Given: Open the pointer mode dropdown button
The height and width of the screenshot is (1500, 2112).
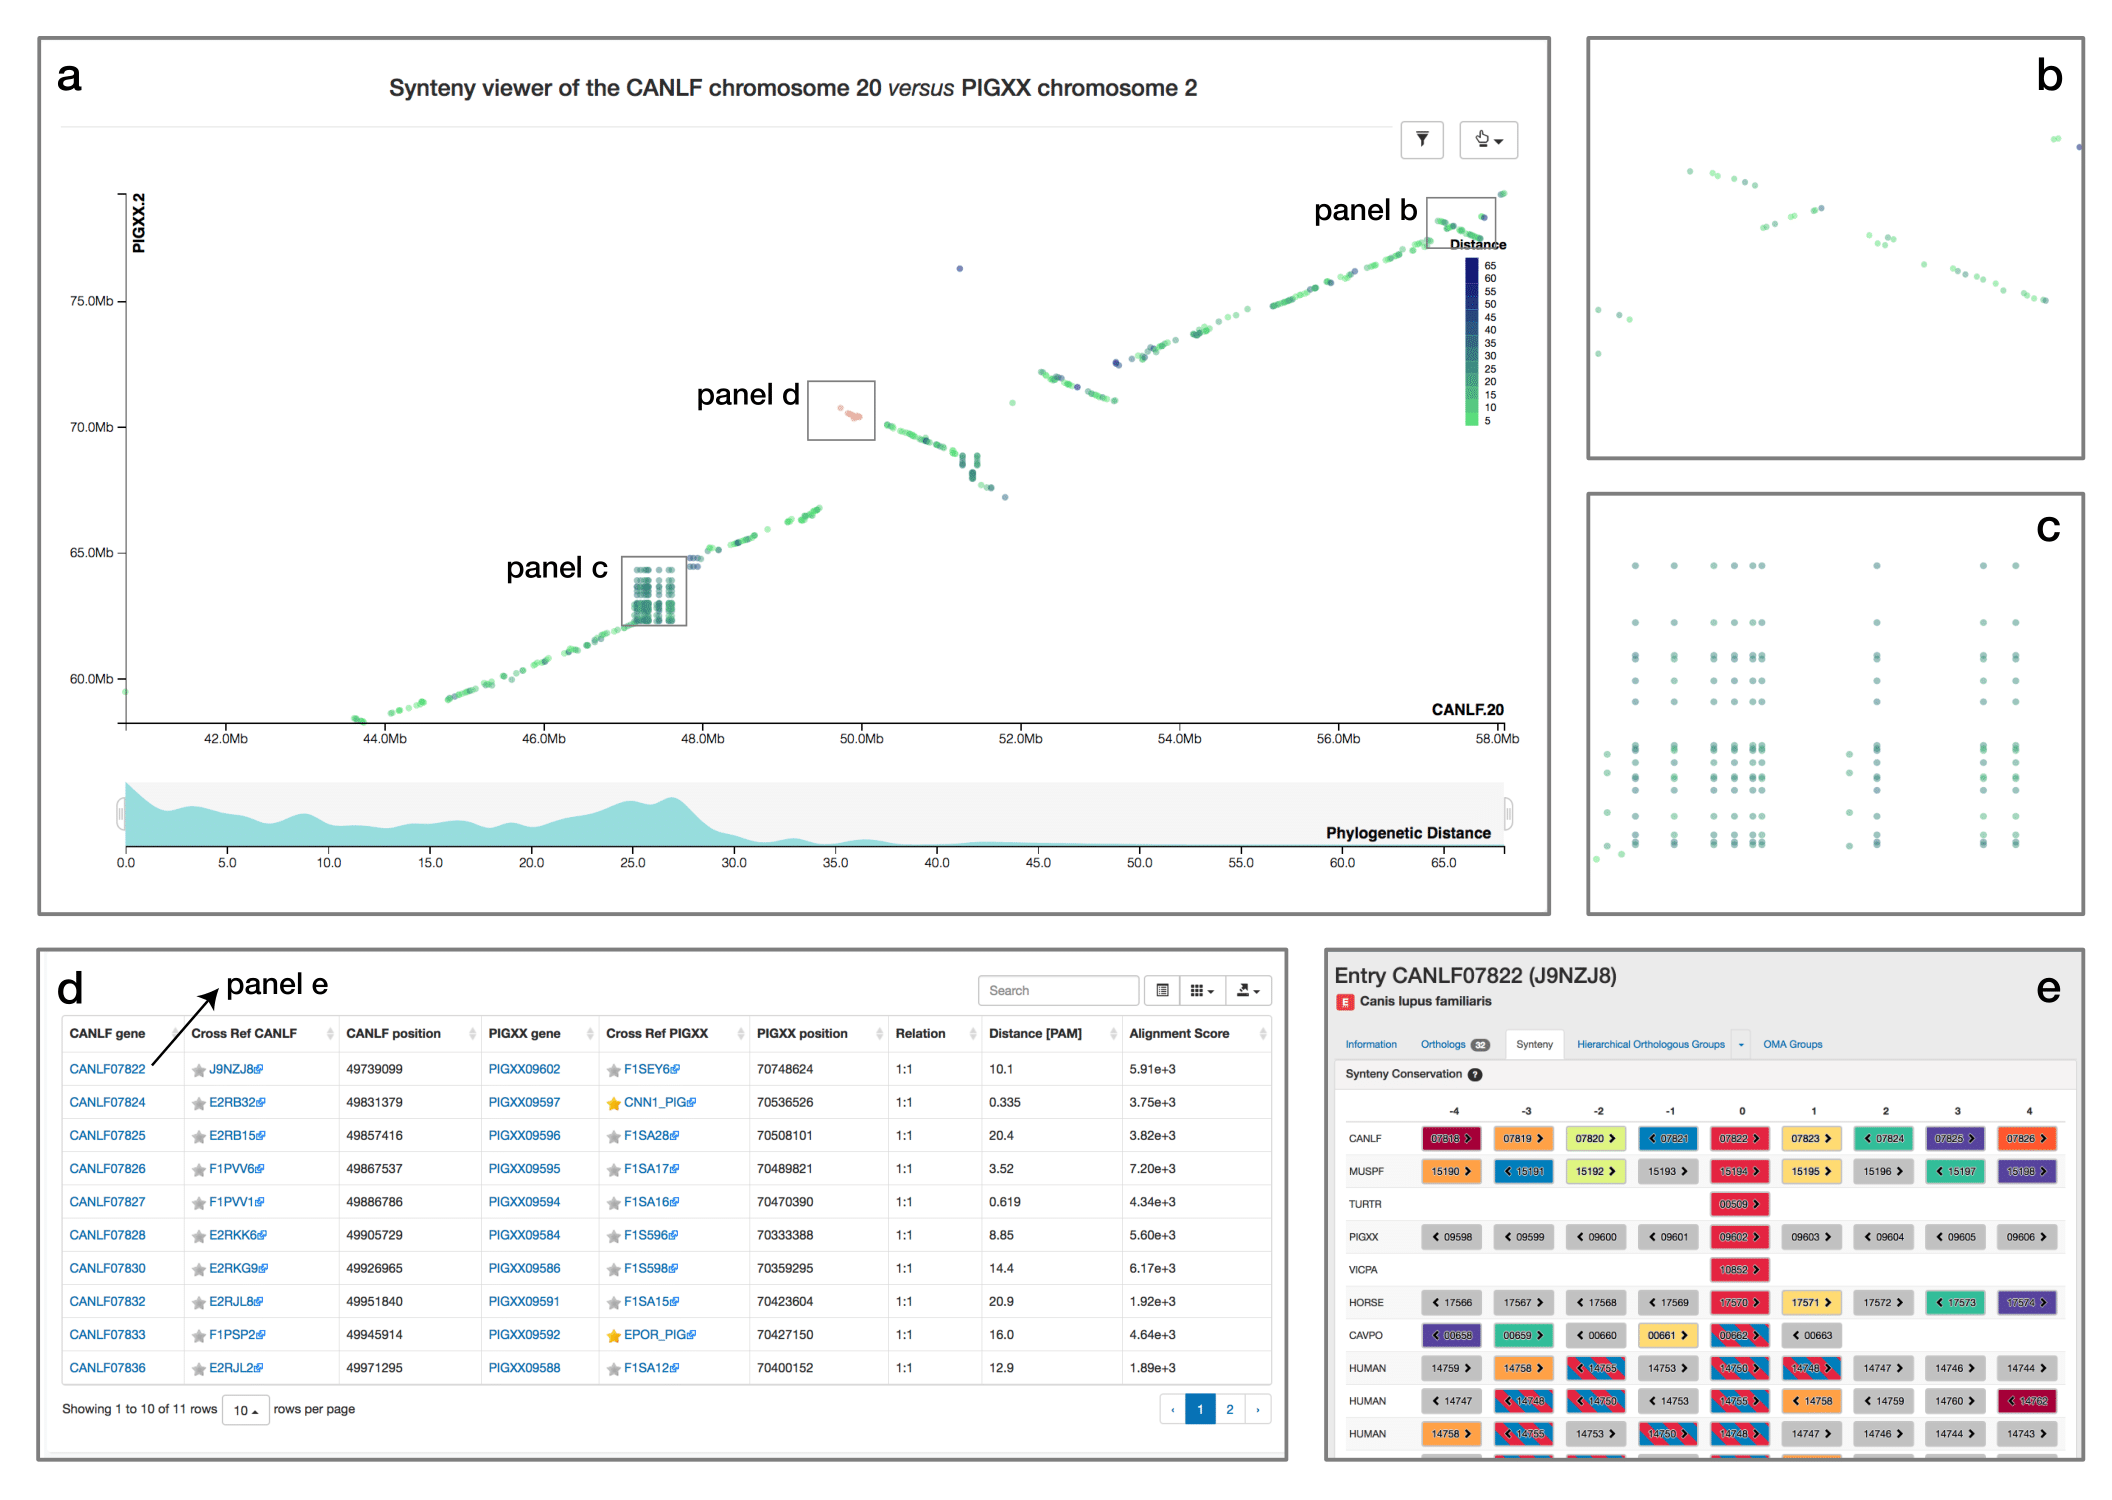Looking at the screenshot, I should [x=1488, y=140].
